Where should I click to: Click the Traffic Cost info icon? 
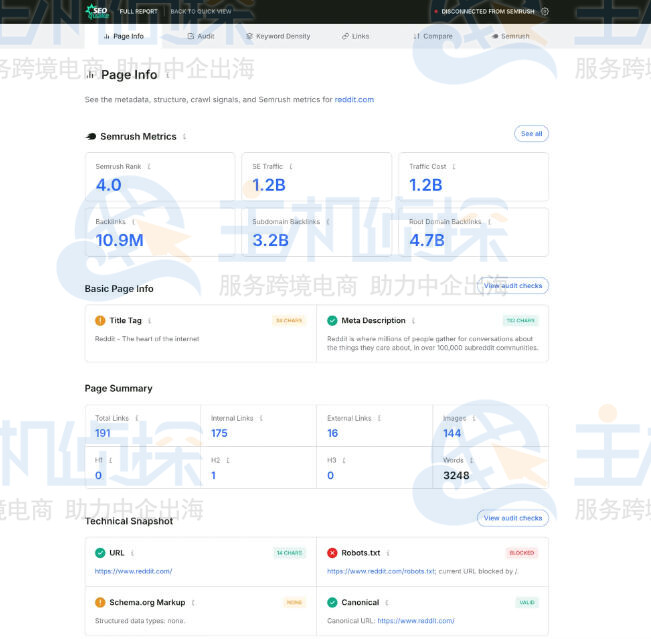click(454, 166)
